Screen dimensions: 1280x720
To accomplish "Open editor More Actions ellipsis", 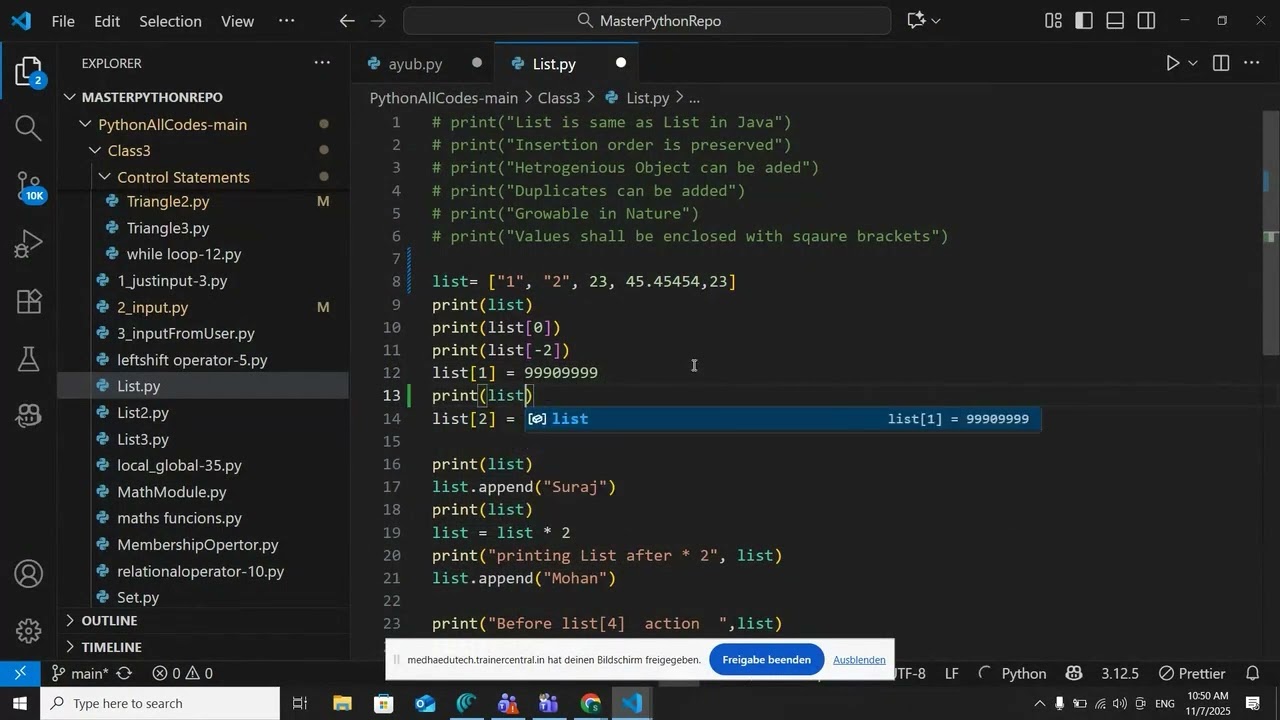I will coord(1252,63).
